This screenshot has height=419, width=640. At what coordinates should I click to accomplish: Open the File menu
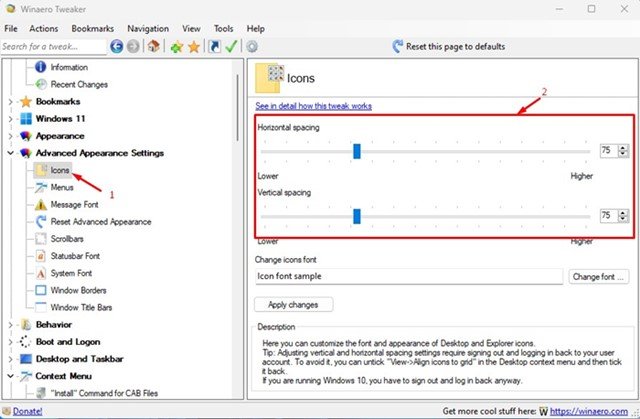(11, 29)
